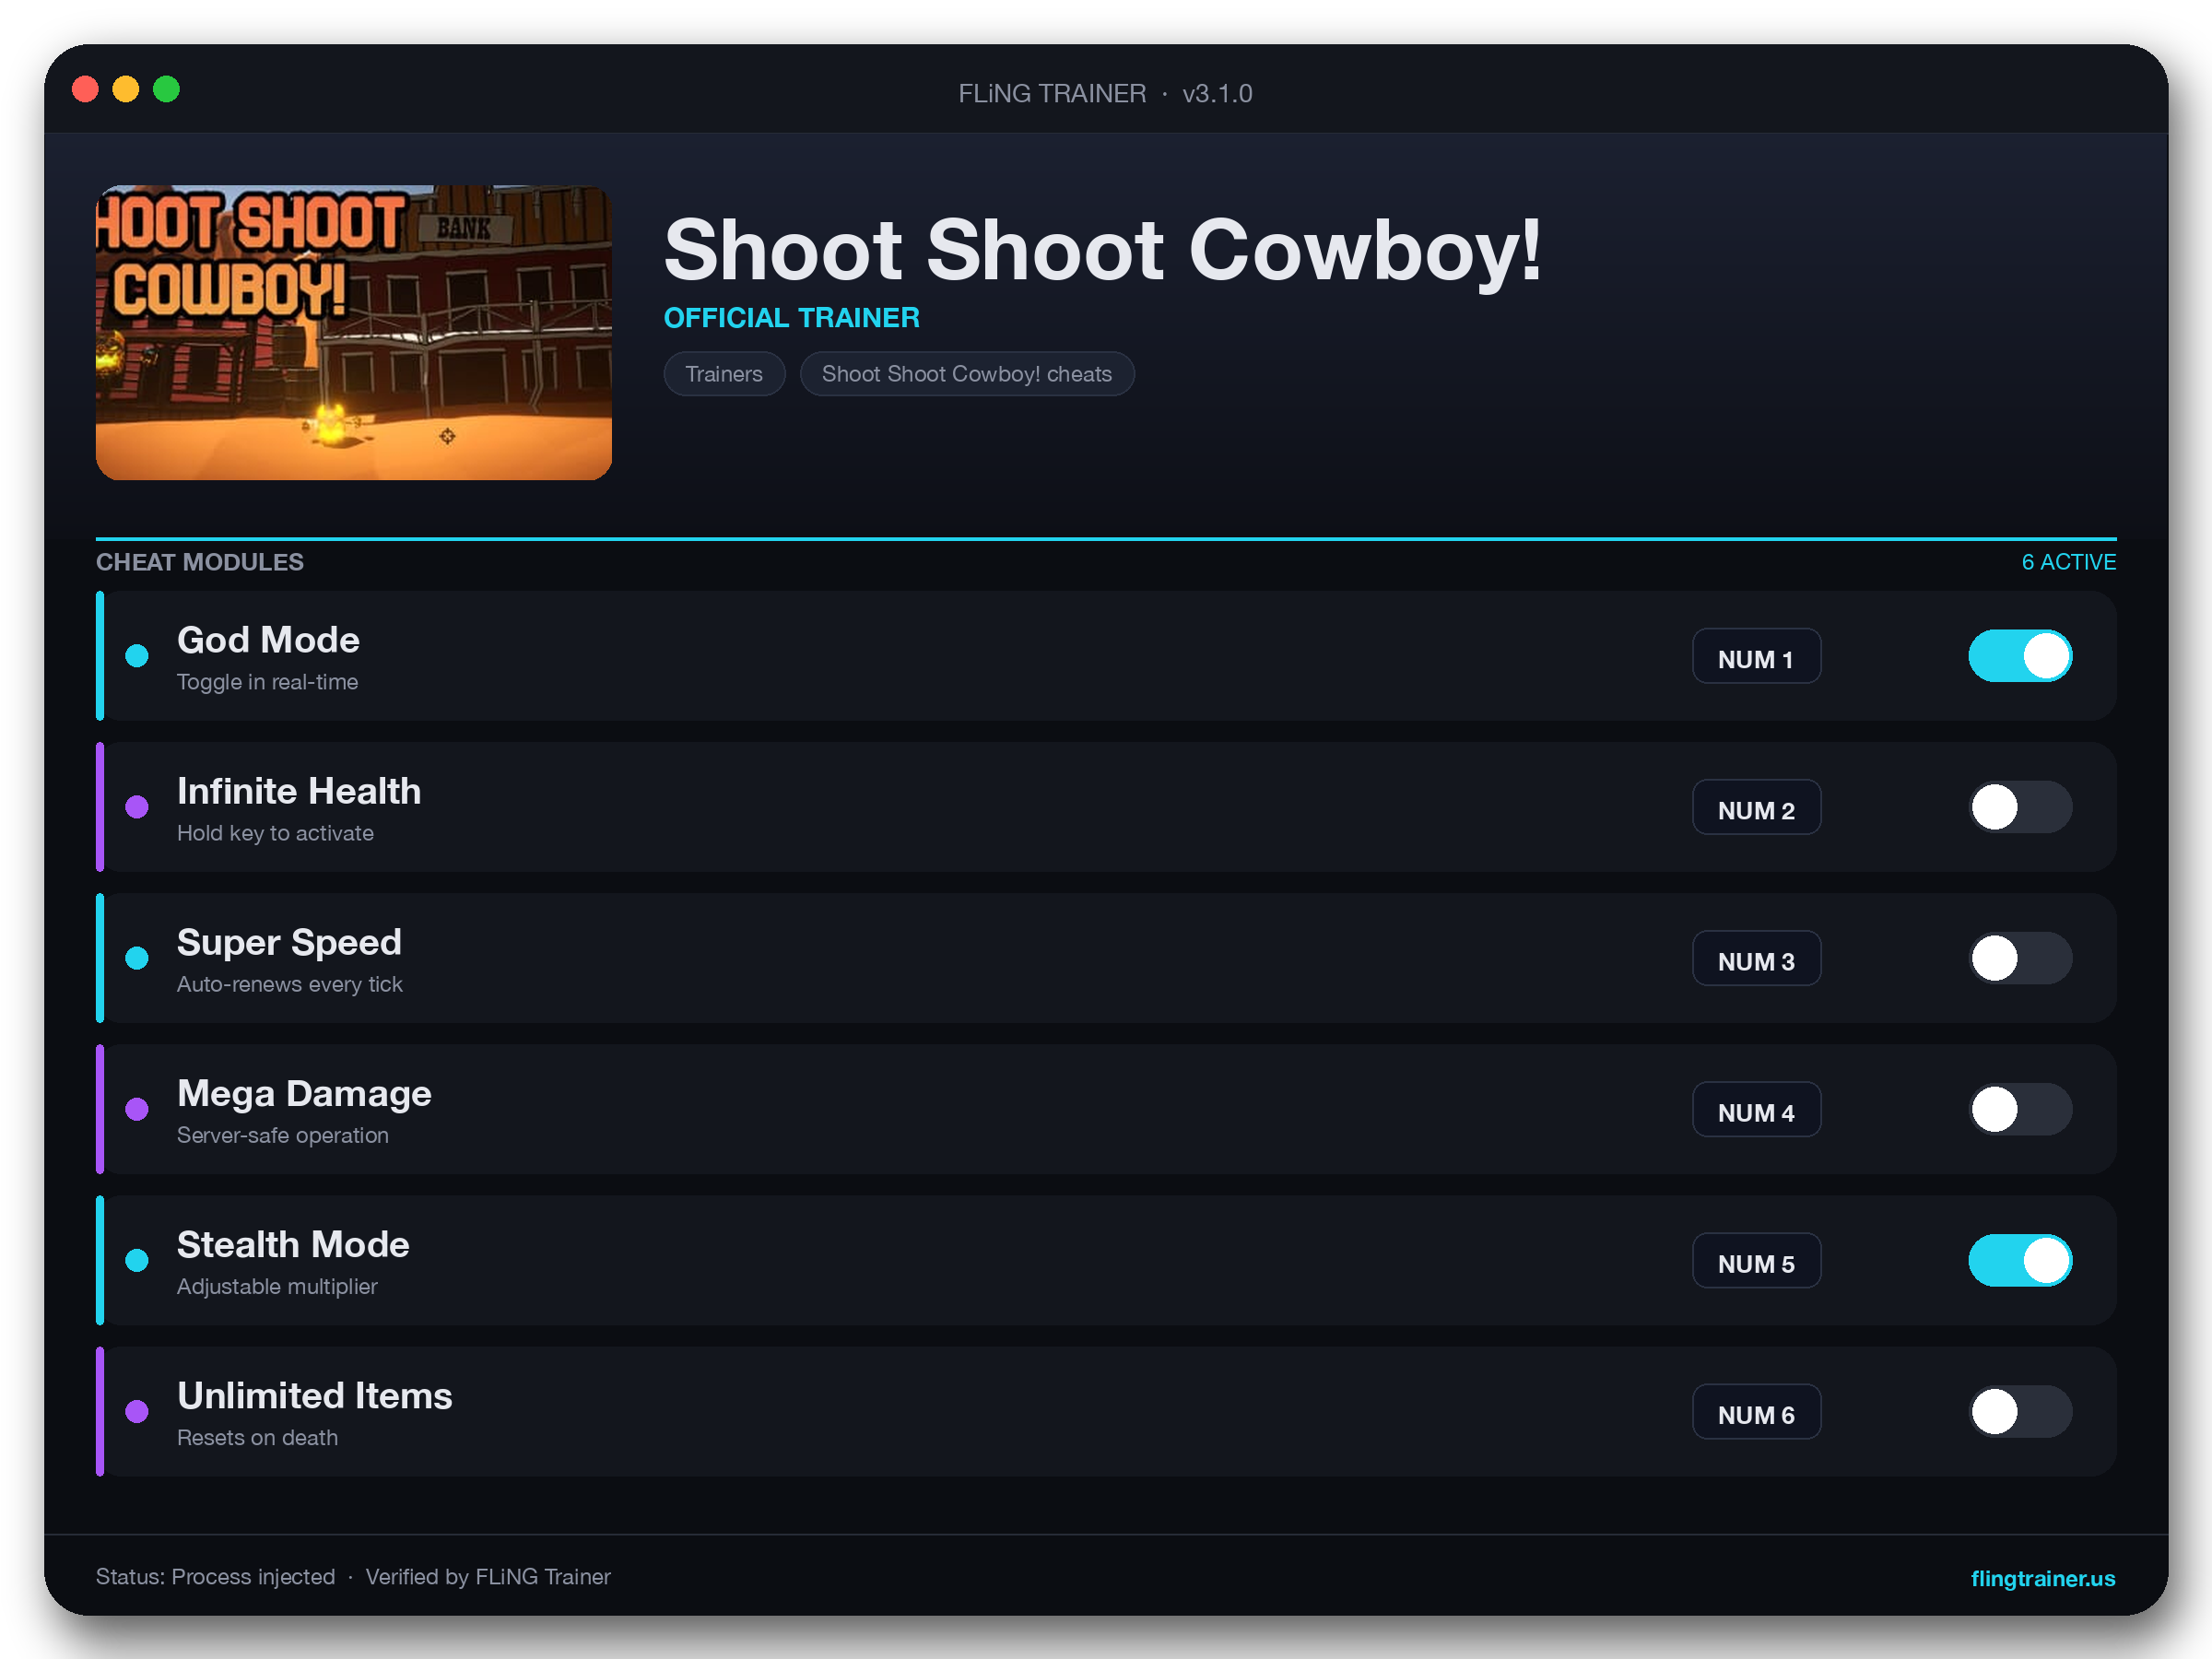2212x1659 pixels.
Task: Click the 'Adjustable multiplier' description
Action: pyautogui.click(x=277, y=1286)
